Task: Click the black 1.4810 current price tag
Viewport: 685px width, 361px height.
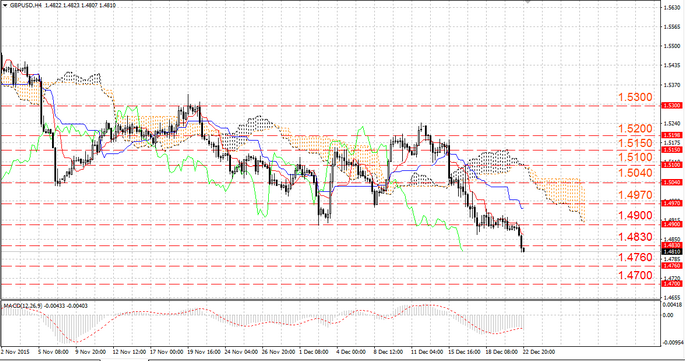Action: (x=672, y=252)
